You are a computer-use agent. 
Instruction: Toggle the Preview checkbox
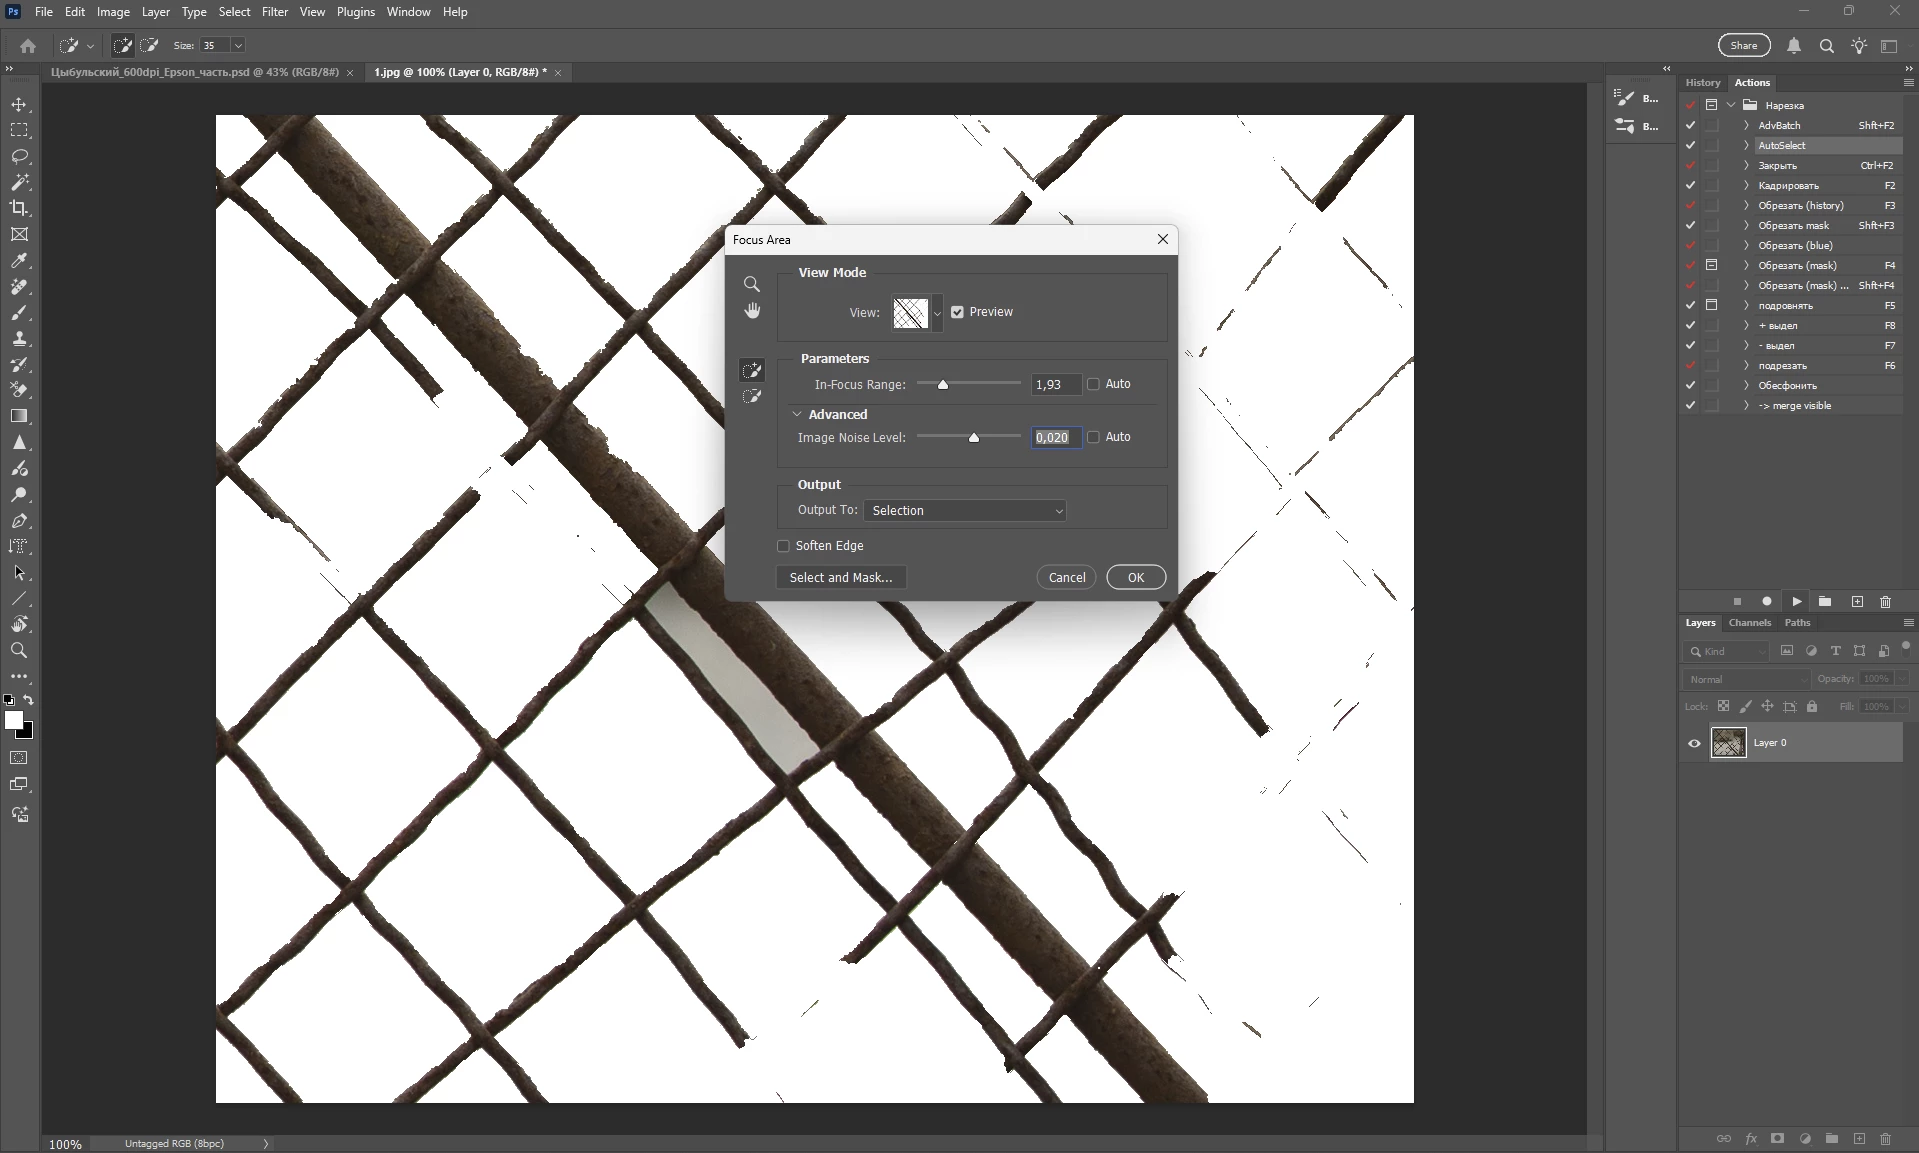click(957, 312)
